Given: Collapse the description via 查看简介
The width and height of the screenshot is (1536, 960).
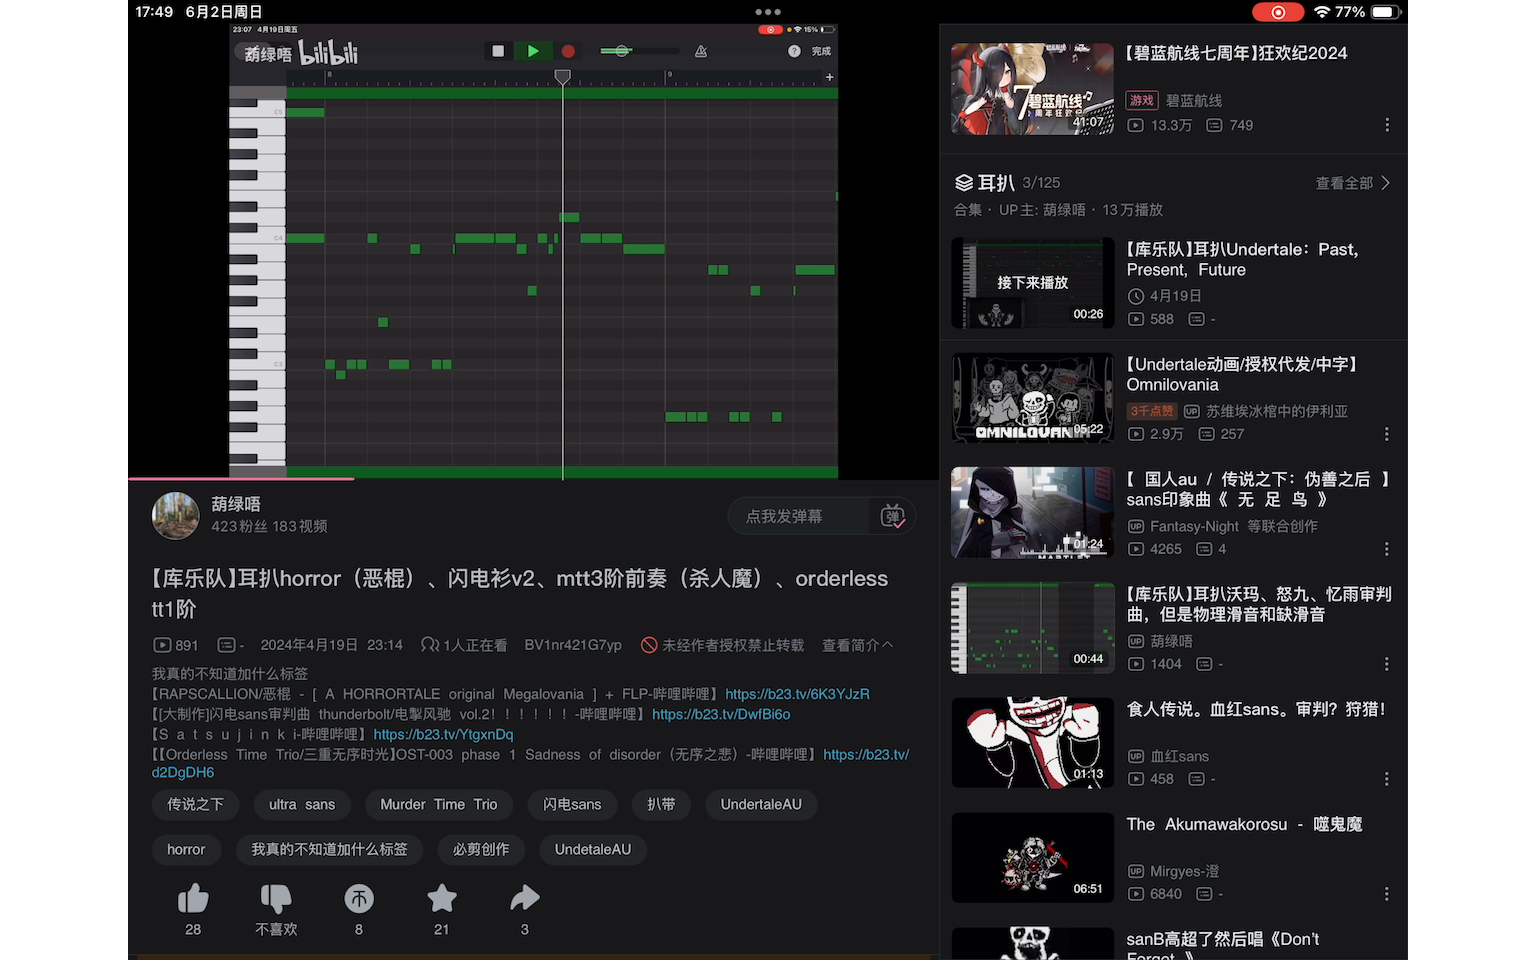Looking at the screenshot, I should [857, 645].
